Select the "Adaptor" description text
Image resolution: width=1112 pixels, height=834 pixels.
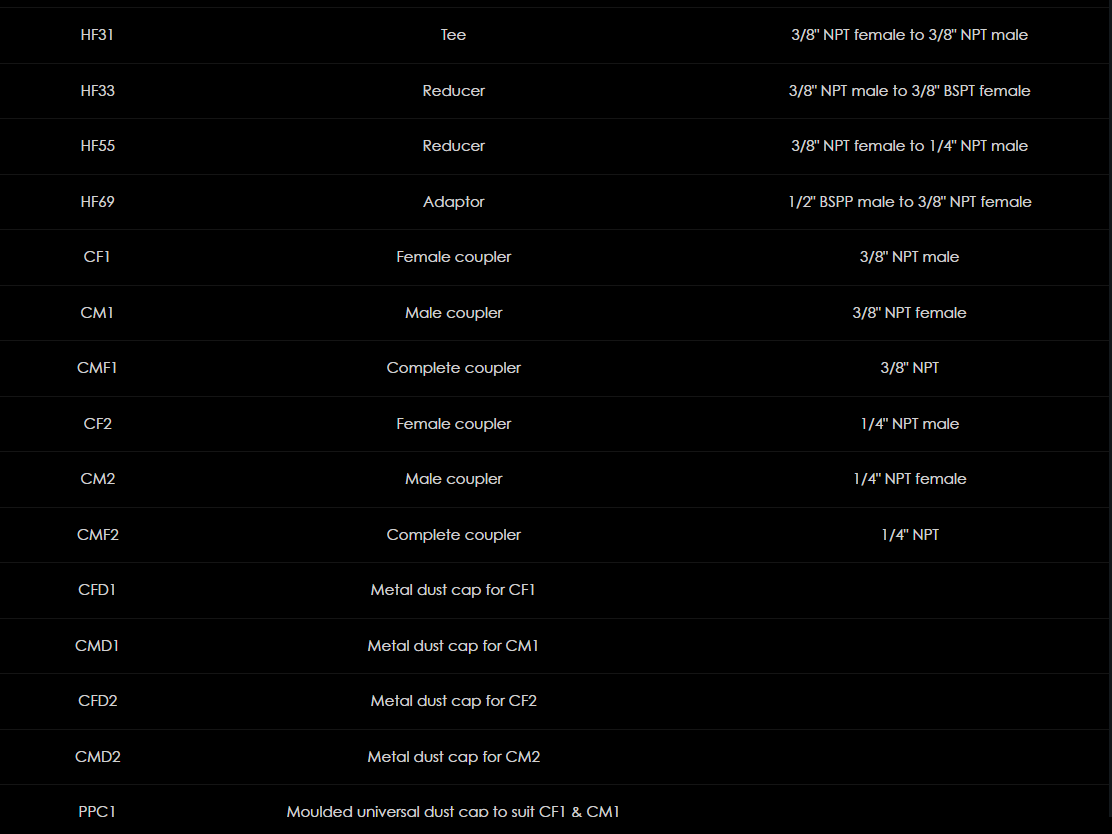tap(453, 202)
